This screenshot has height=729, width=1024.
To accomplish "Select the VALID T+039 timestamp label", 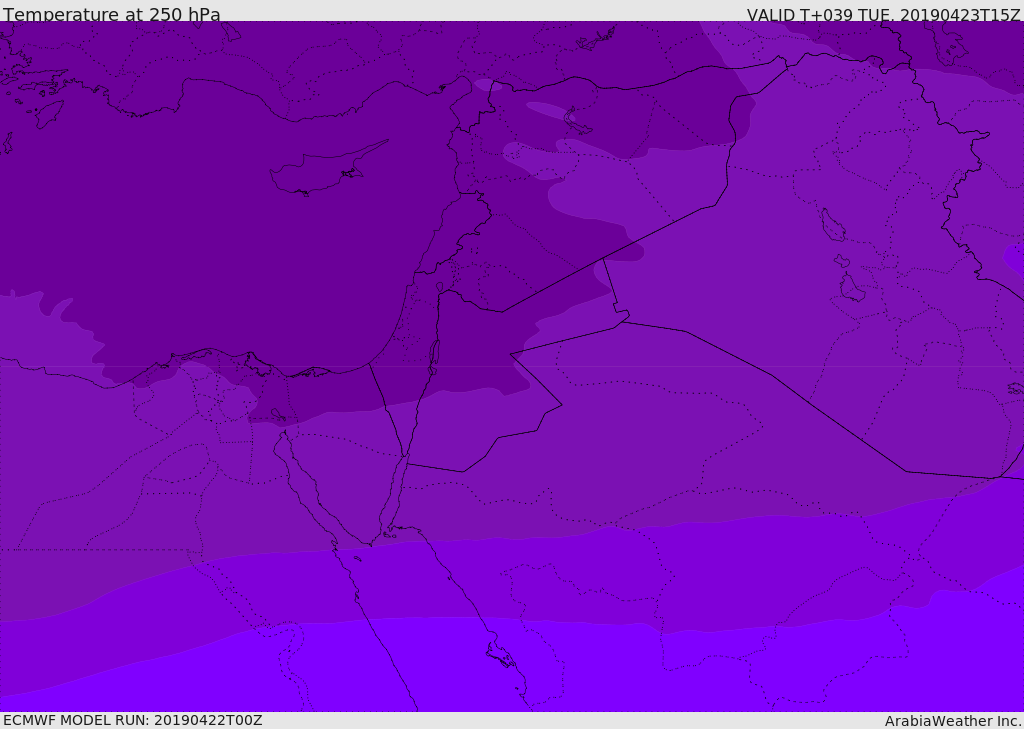I will (884, 14).
